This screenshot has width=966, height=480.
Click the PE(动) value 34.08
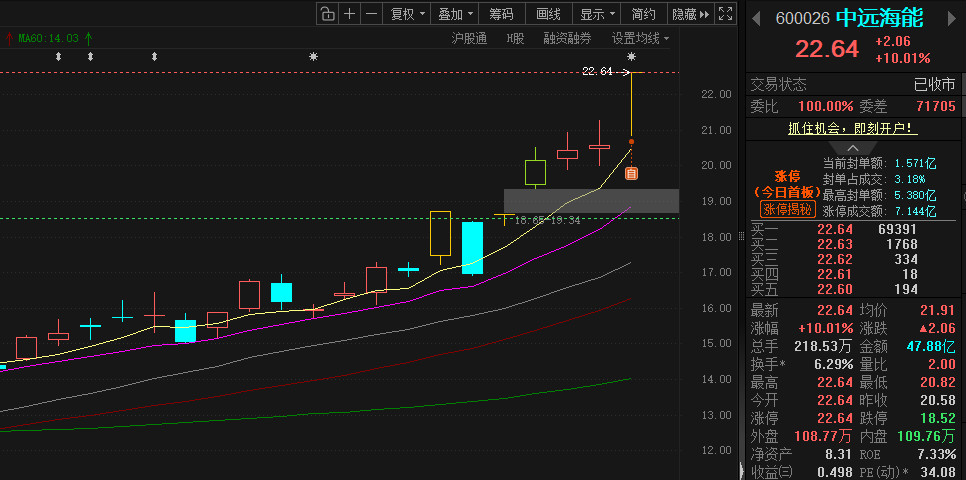tap(937, 473)
